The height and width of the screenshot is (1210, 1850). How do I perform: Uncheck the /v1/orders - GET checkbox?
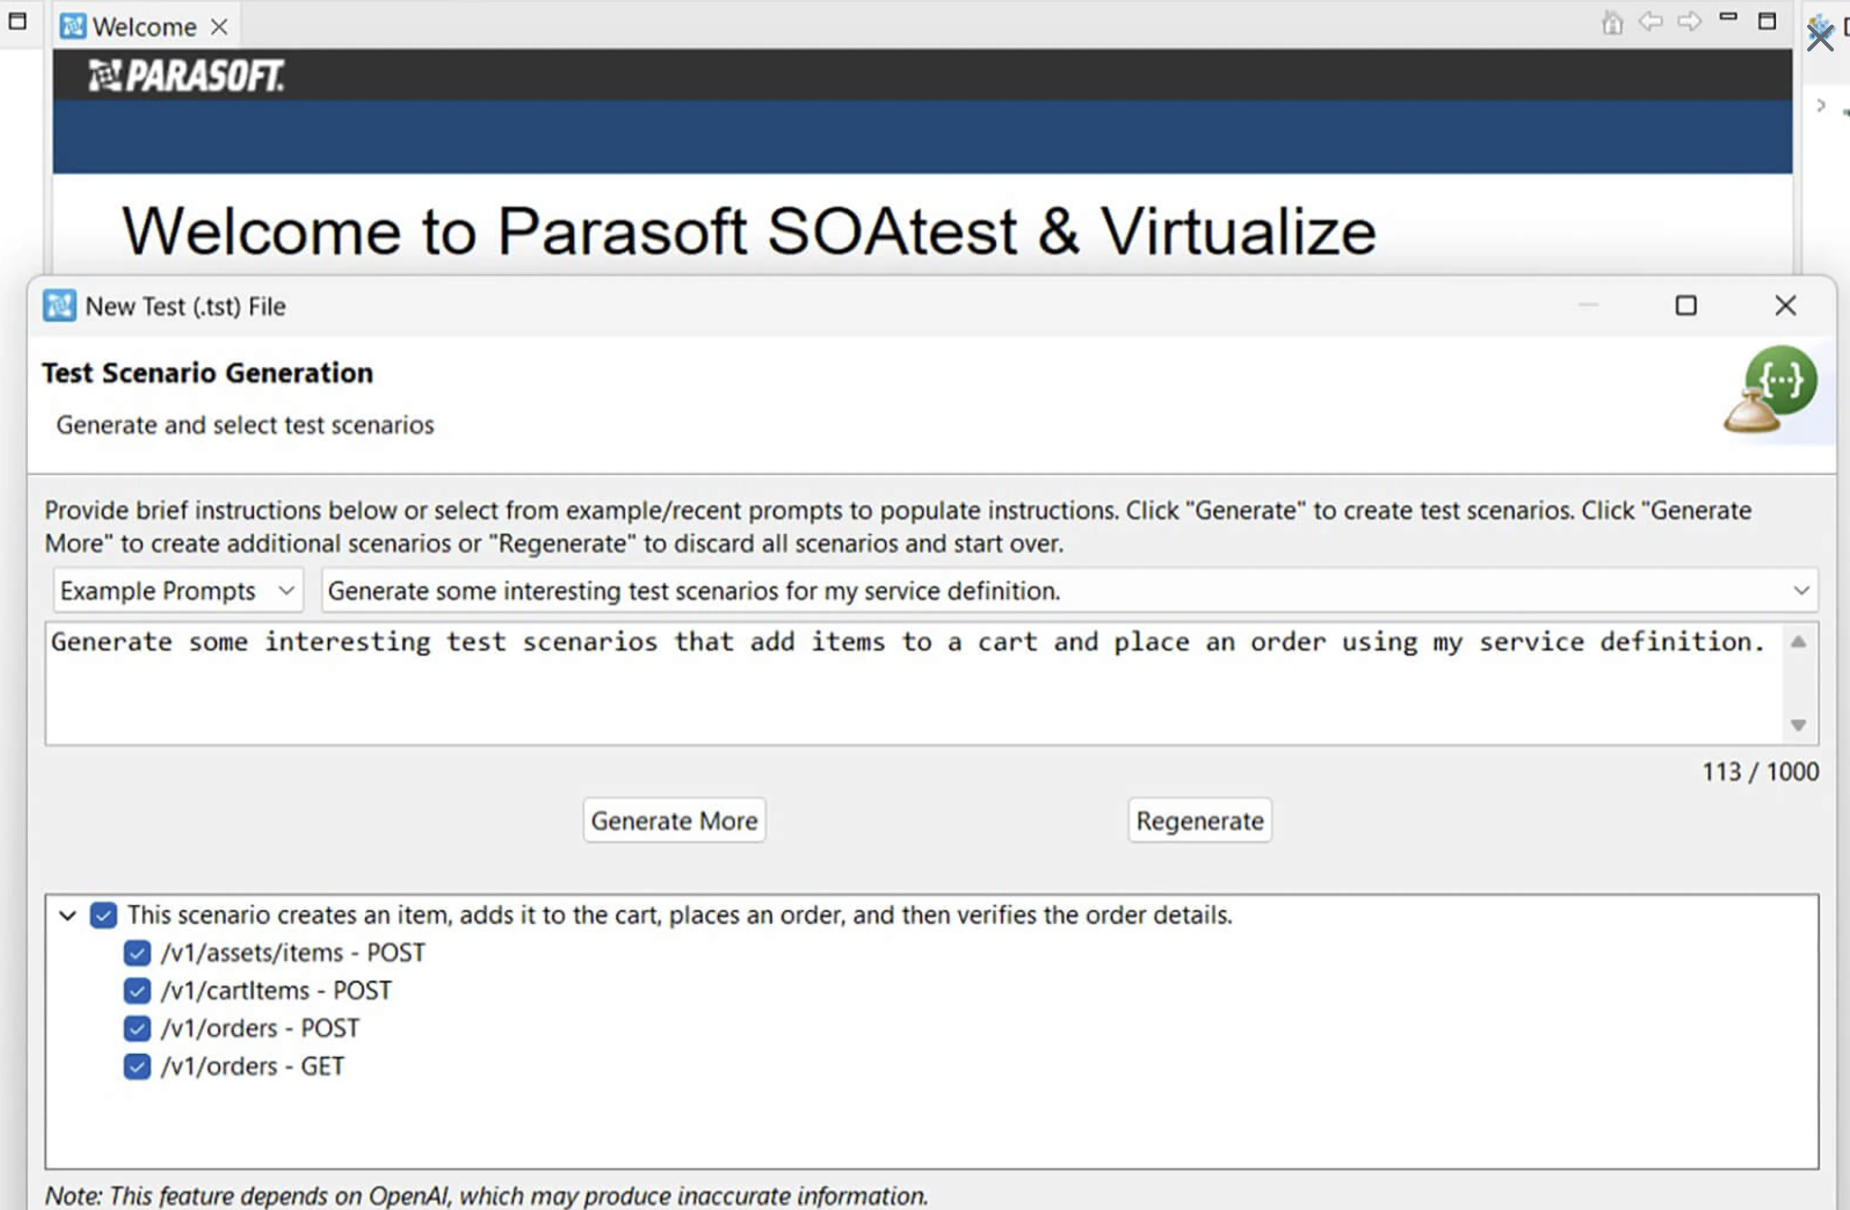pos(137,1067)
